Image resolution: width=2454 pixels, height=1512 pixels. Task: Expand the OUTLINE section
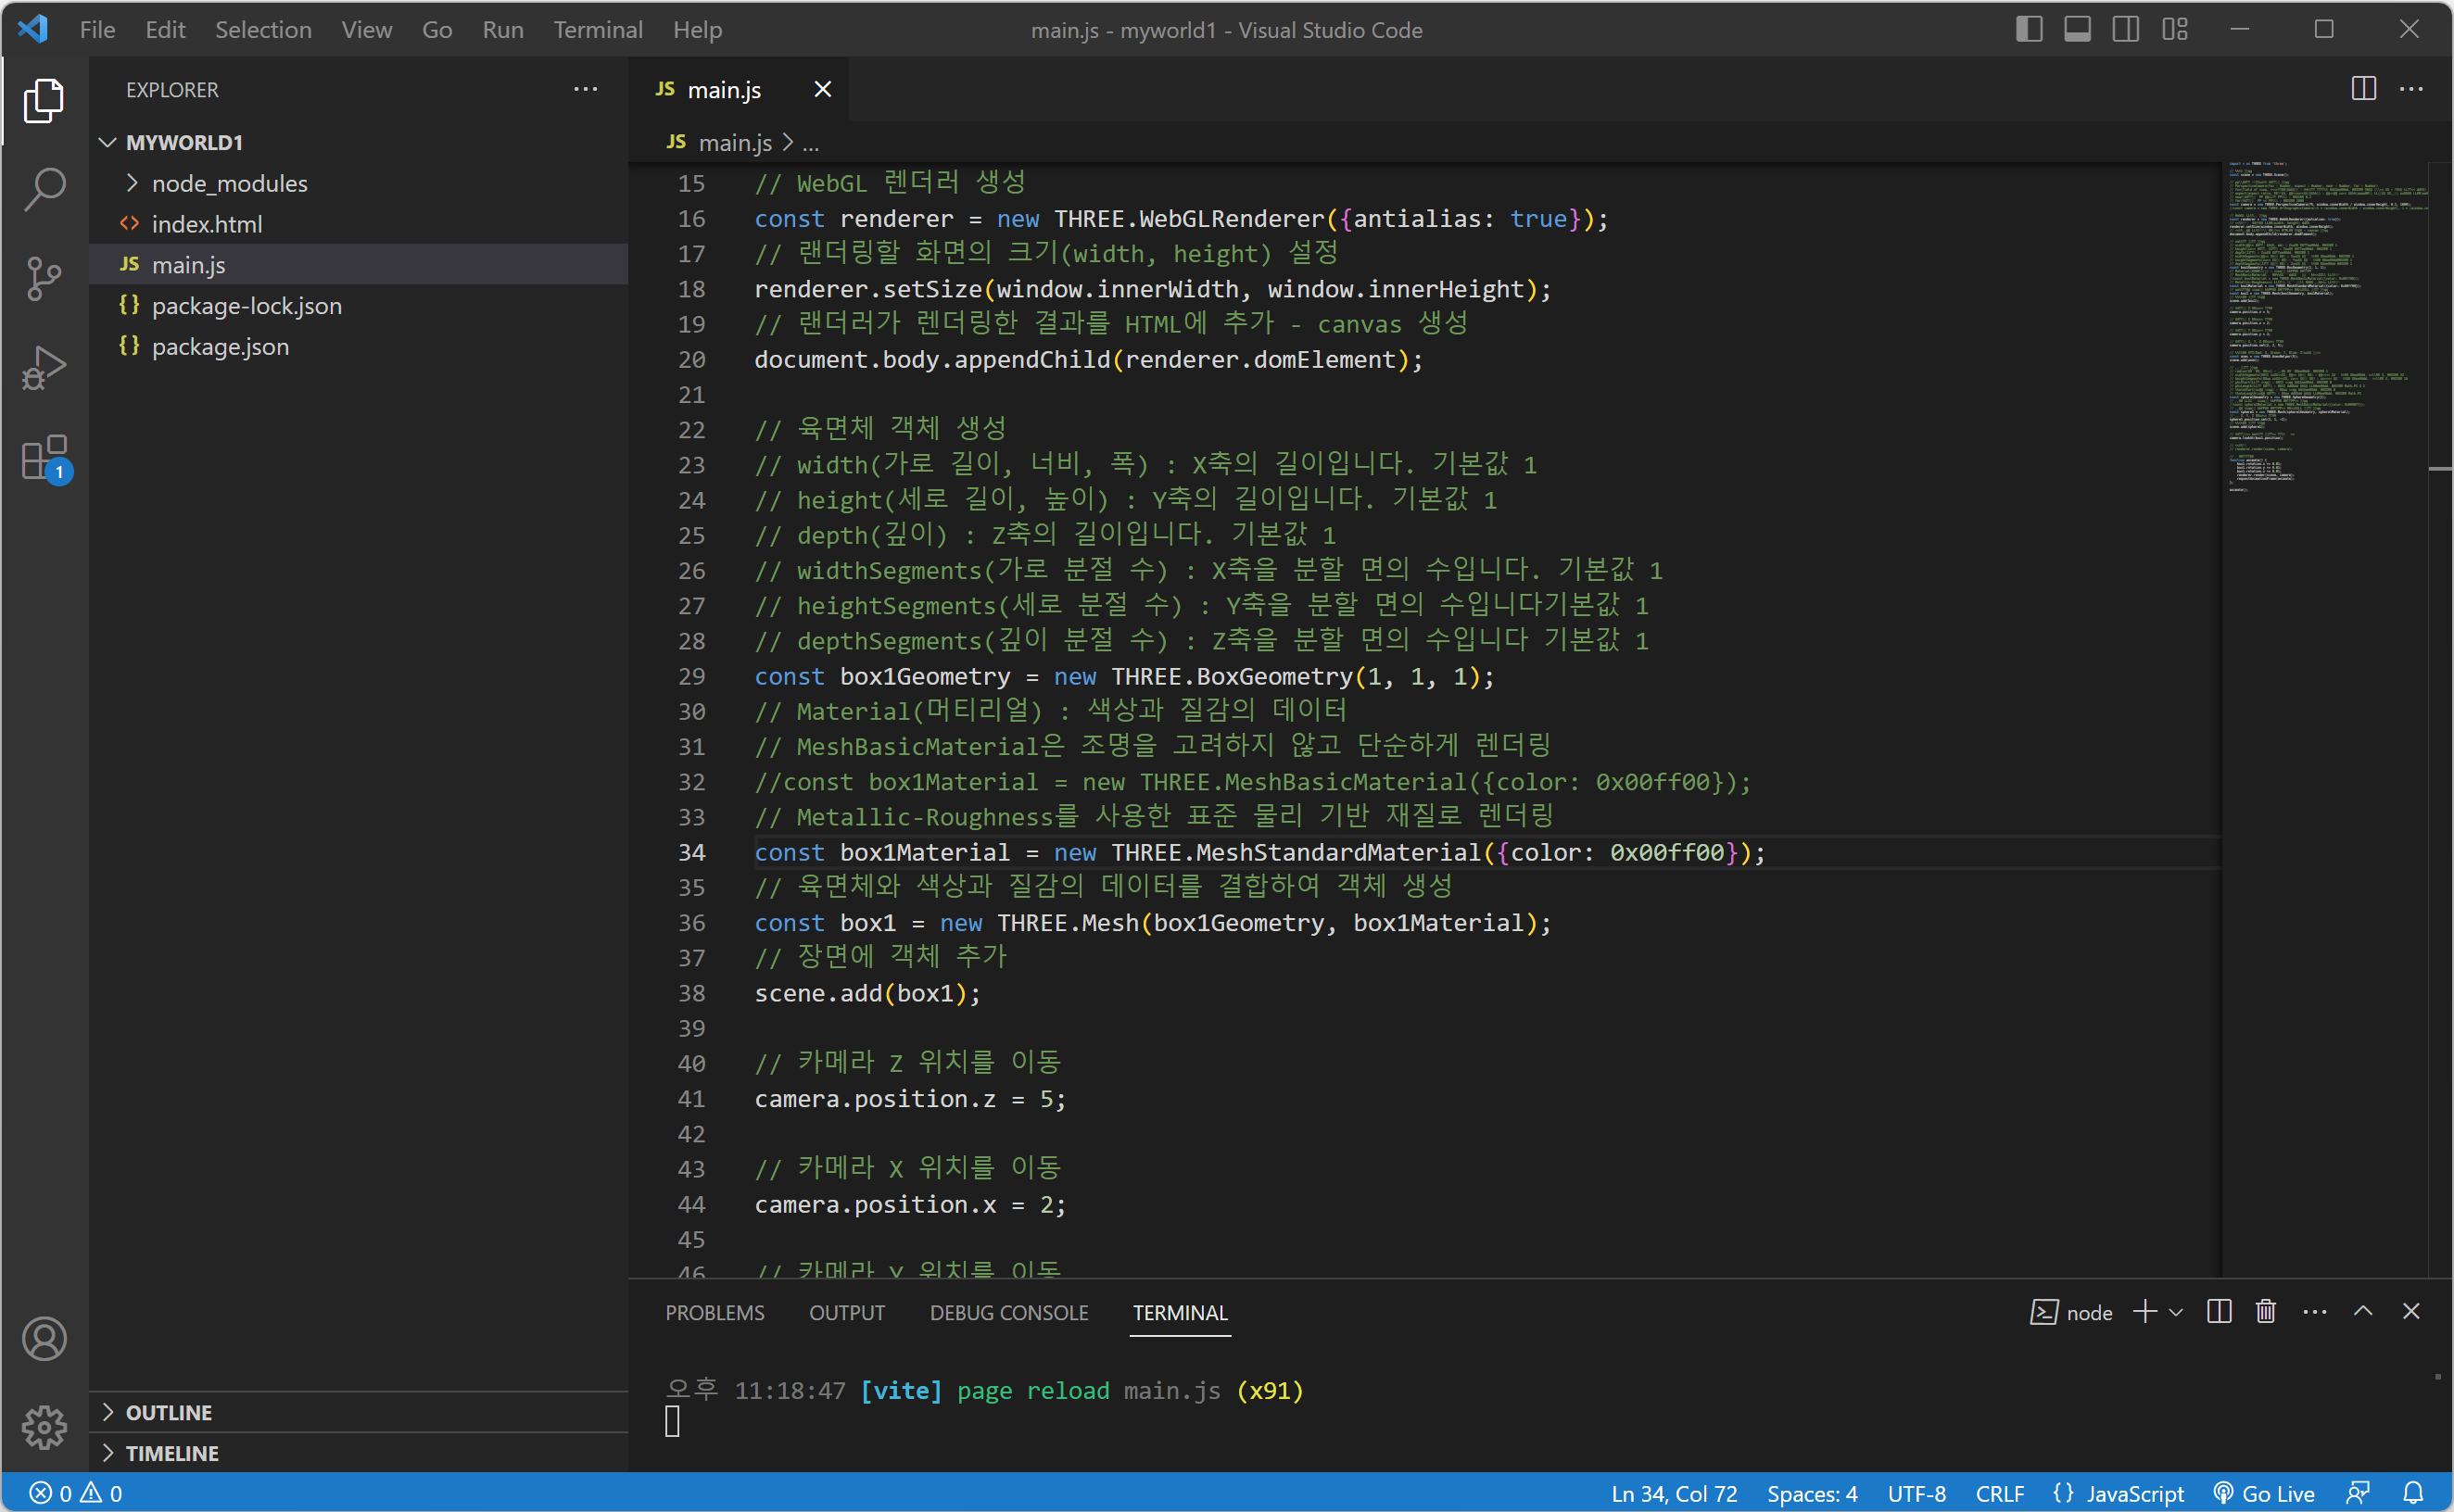click(168, 1412)
